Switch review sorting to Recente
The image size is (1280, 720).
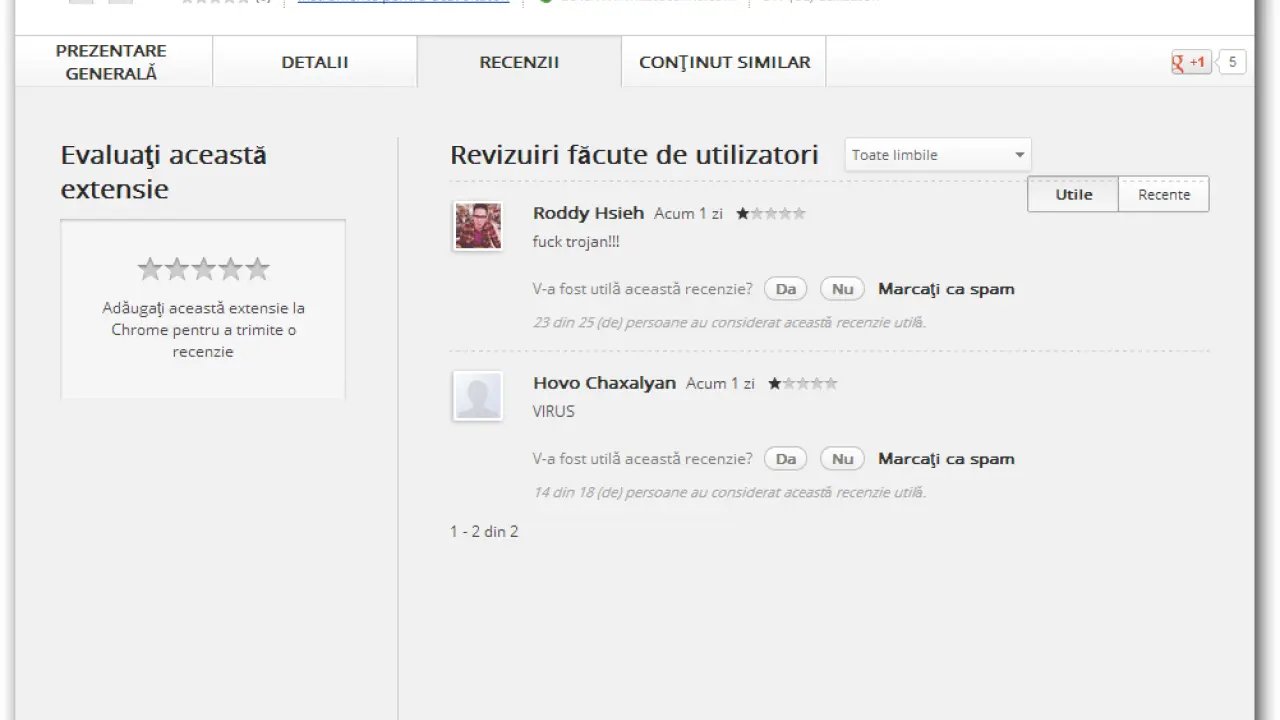1163,194
